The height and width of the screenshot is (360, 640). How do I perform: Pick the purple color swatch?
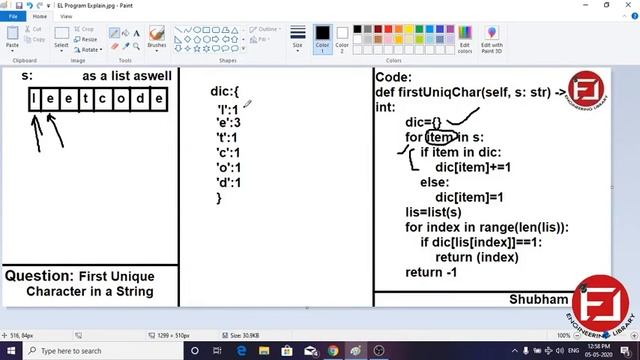coord(450,29)
